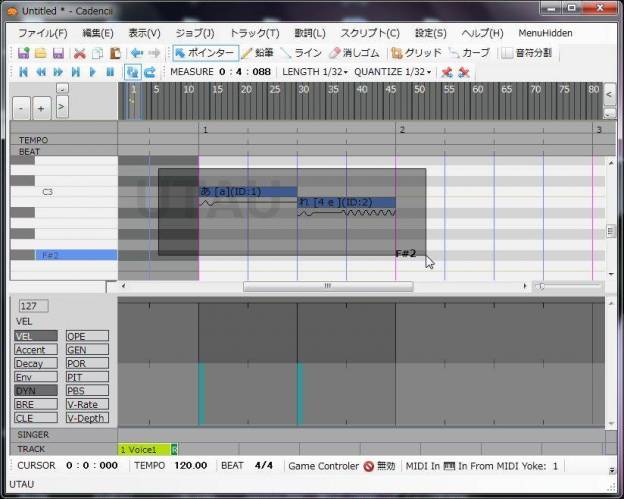Jump to the end with the skip-to-end button

pyautogui.click(x=76, y=72)
